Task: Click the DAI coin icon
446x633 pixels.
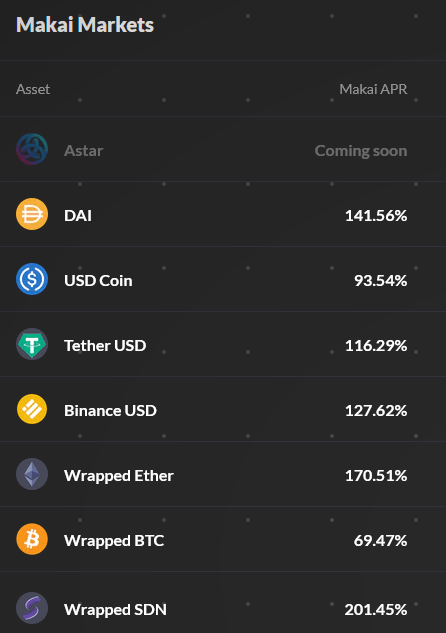Action: click(32, 214)
